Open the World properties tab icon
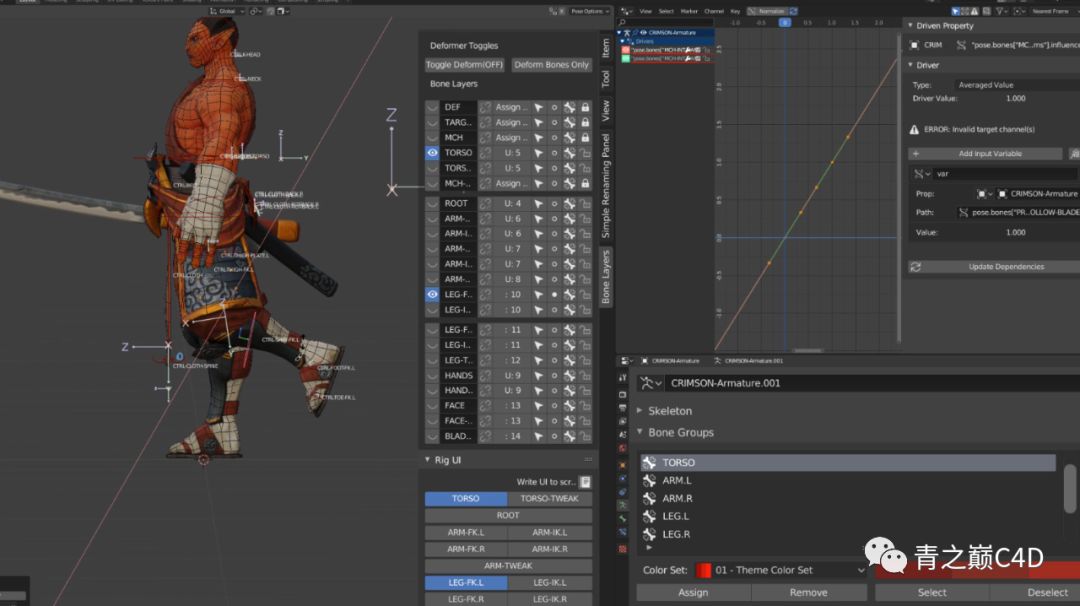 click(623, 449)
